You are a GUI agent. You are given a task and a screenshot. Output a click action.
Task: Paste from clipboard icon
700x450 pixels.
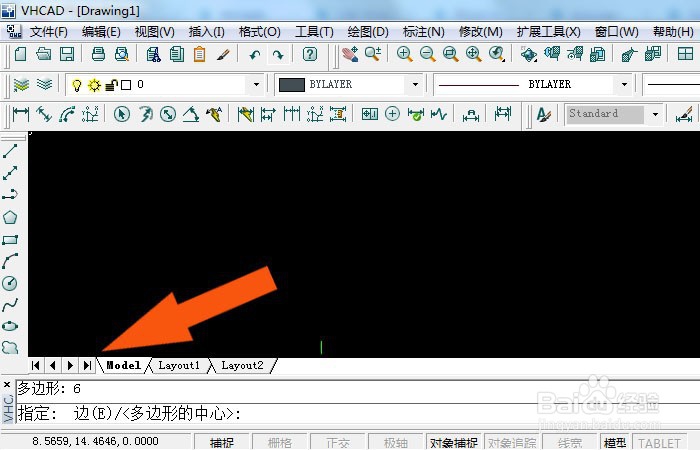tap(200, 54)
